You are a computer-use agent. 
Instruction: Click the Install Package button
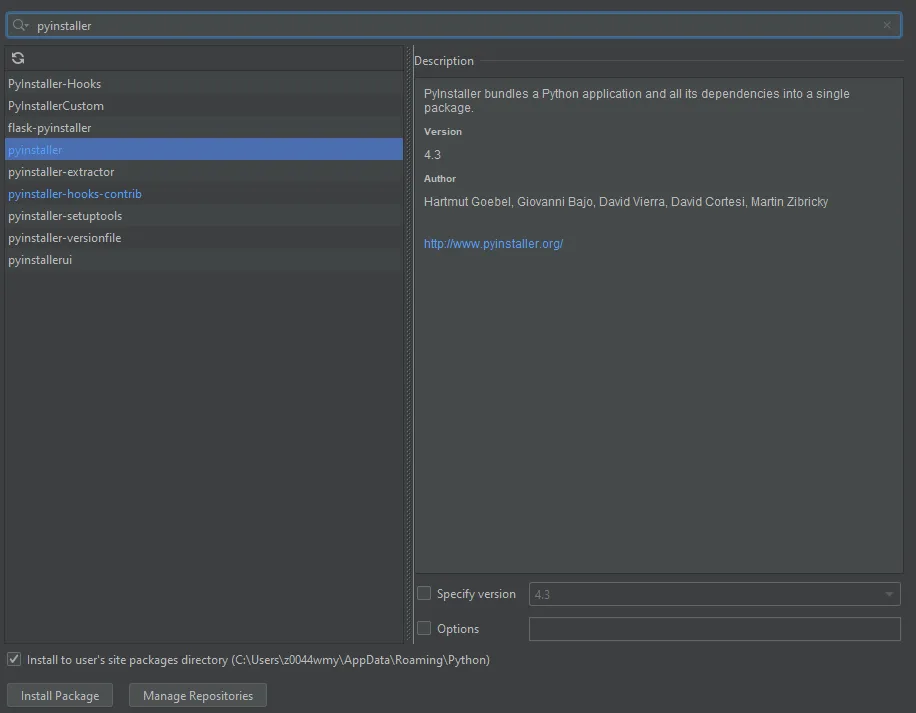pos(60,695)
